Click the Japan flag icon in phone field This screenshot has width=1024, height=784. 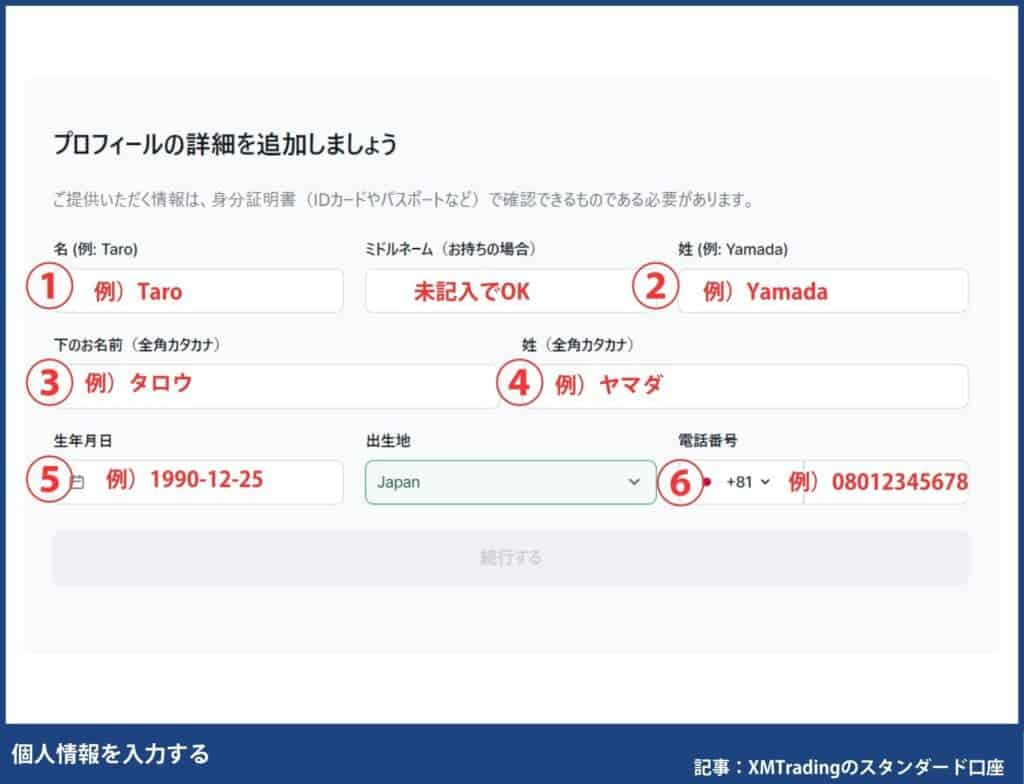707,483
